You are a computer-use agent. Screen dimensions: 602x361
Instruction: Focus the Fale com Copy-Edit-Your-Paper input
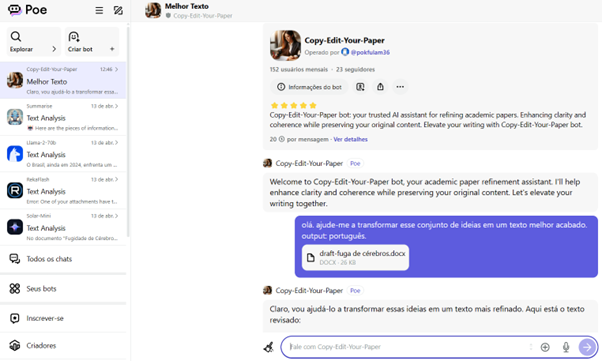tap(408, 347)
